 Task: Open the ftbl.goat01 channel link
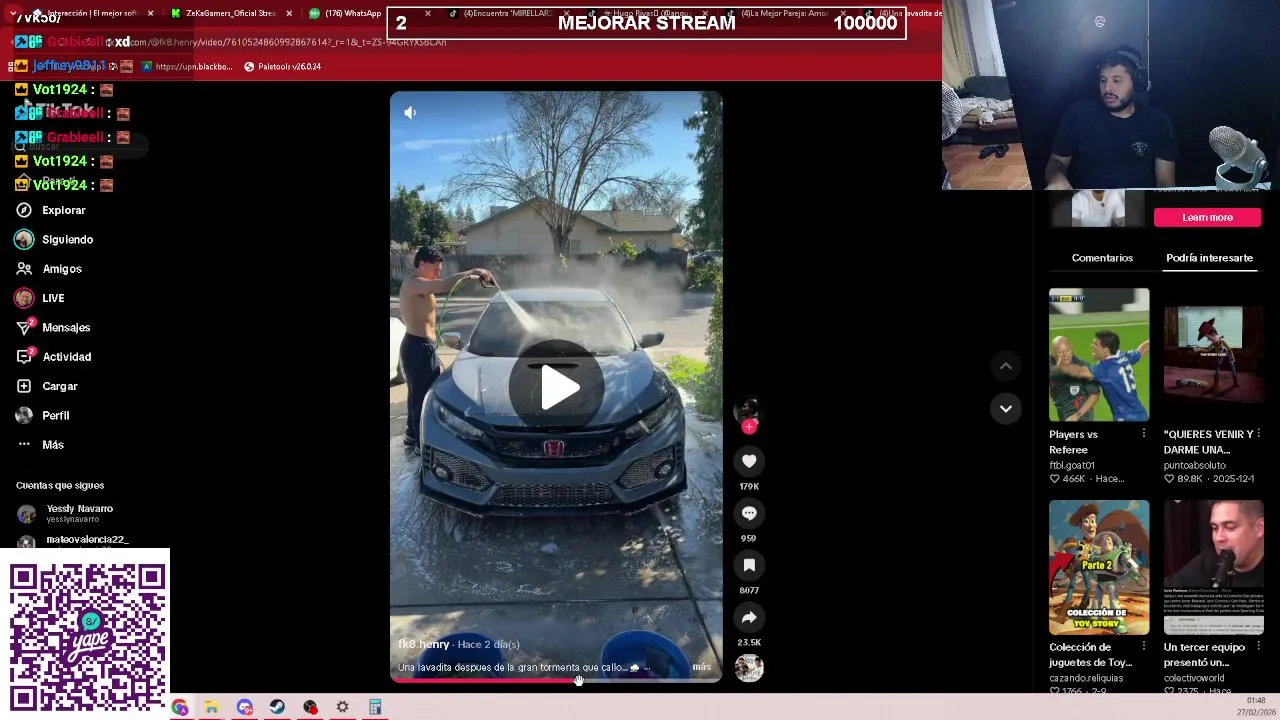pyautogui.click(x=1072, y=465)
